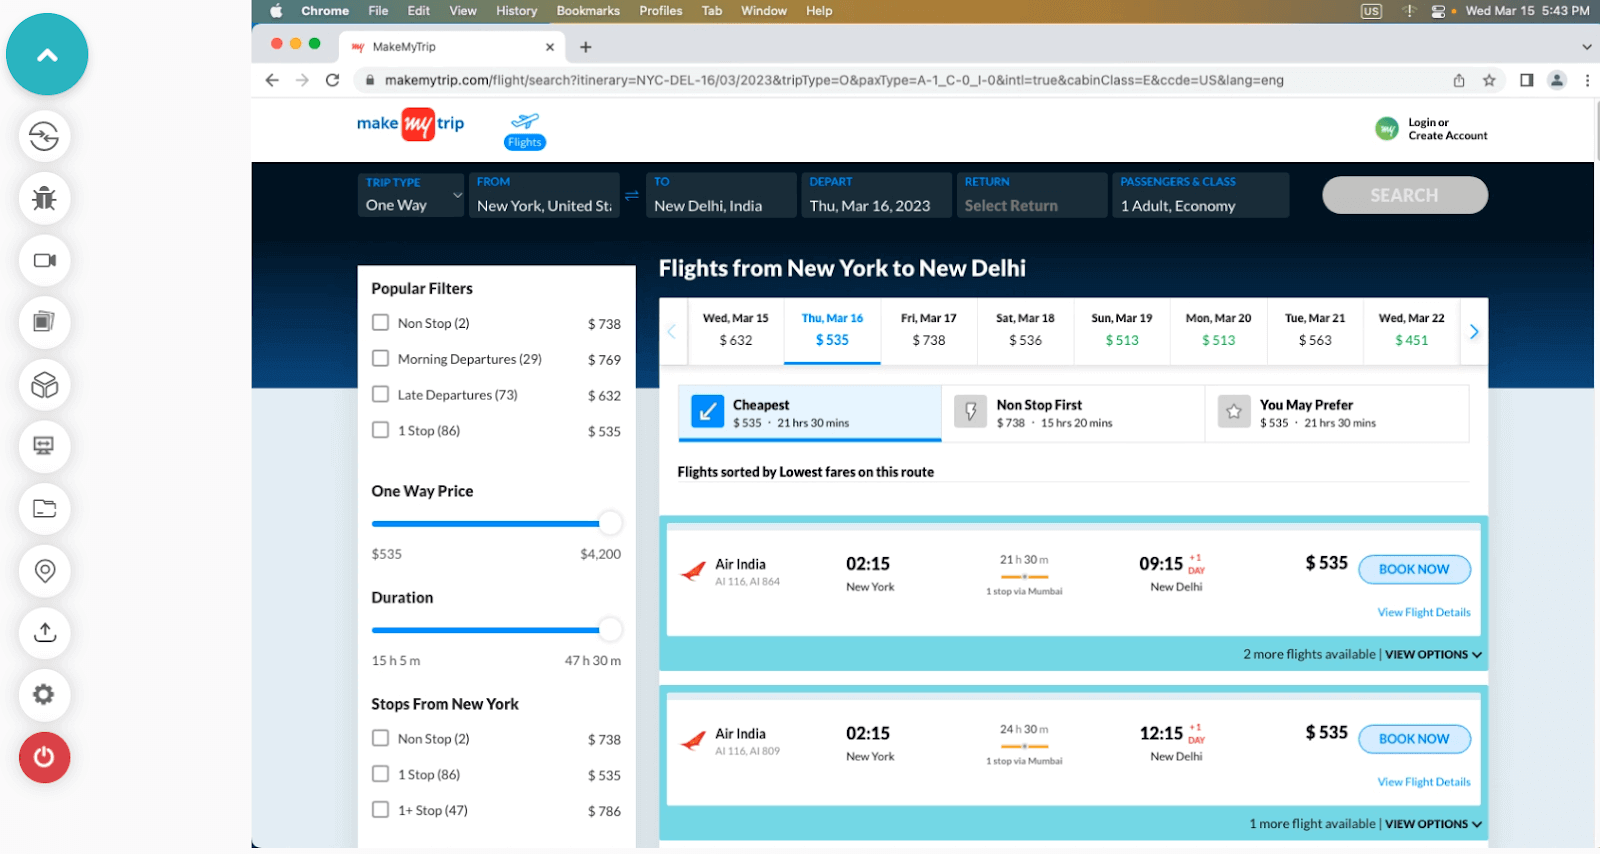The image size is (1600, 854).
Task: Click the Search button
Action: pos(1405,195)
